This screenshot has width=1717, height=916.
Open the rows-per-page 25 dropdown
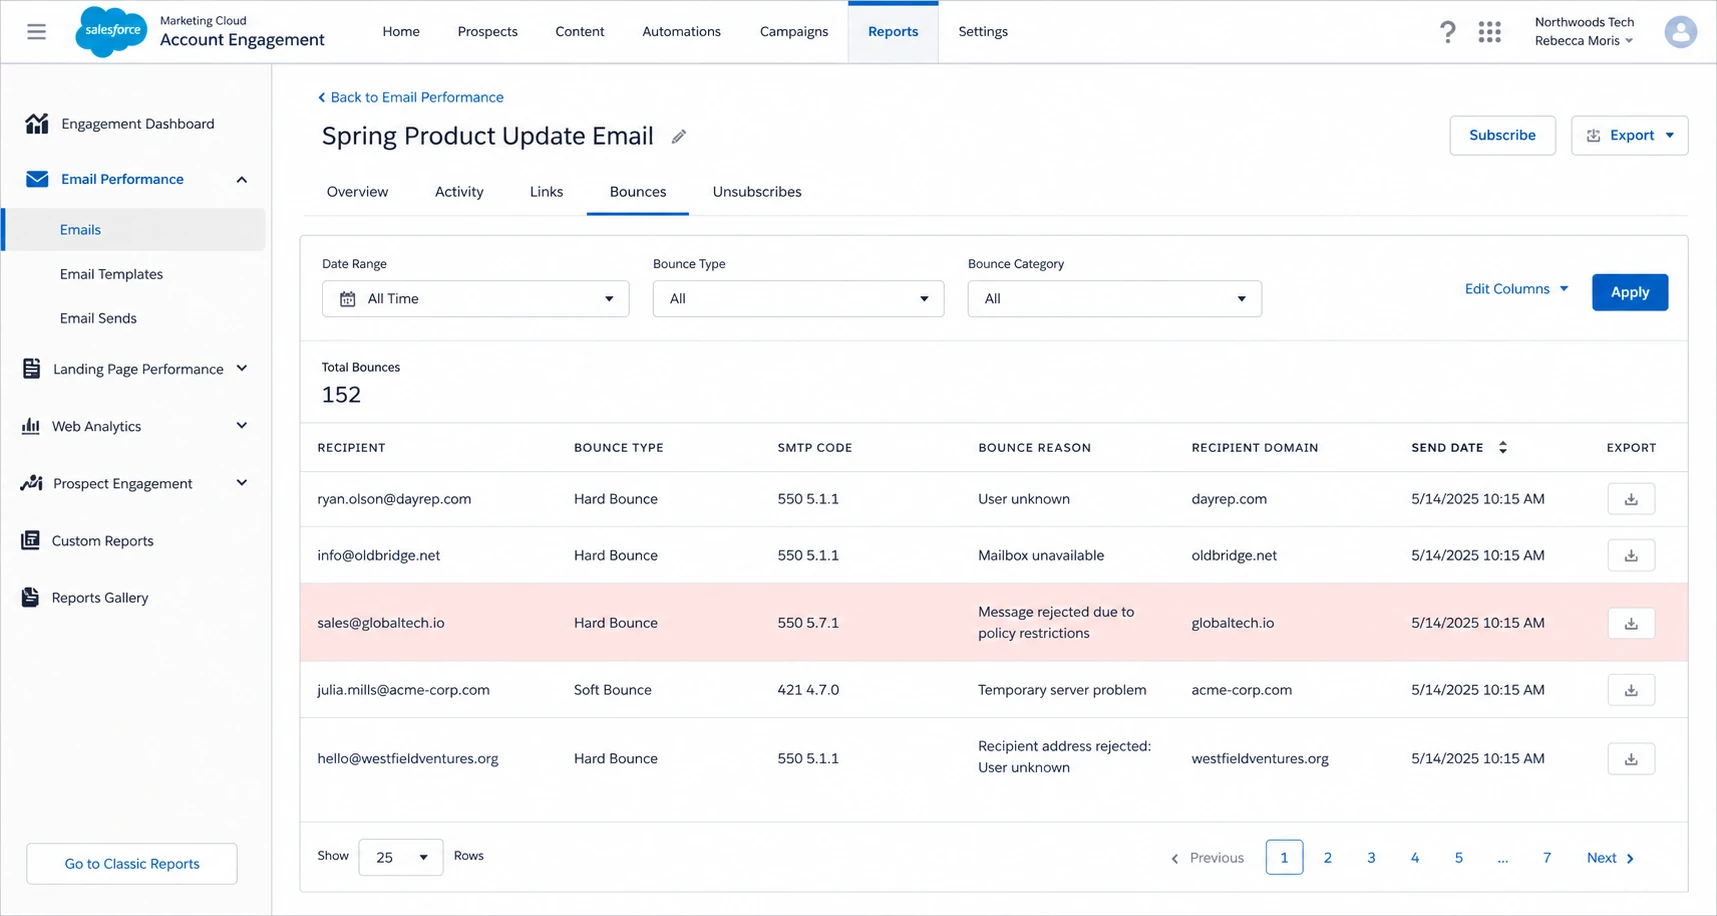[x=400, y=857]
